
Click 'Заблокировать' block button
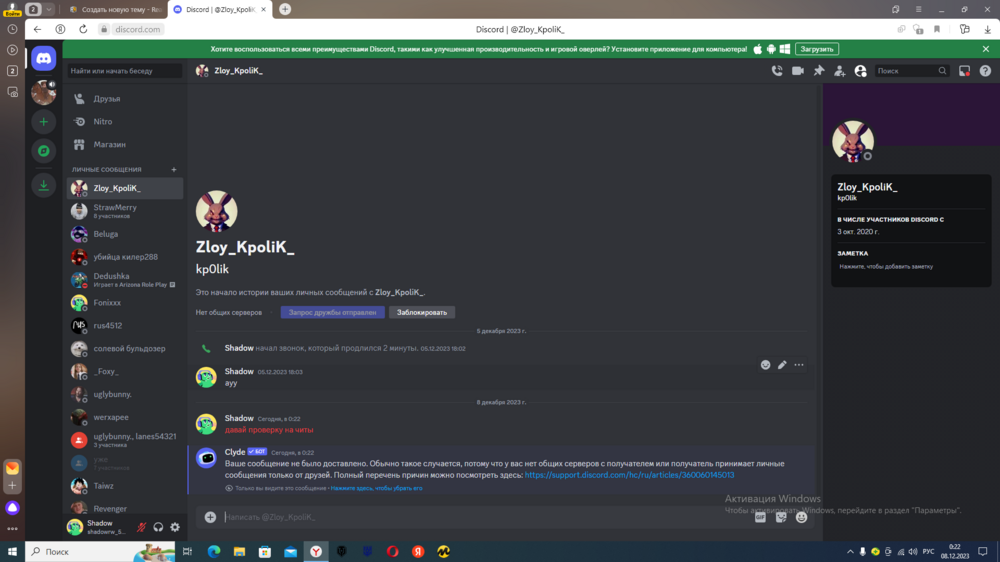(422, 313)
